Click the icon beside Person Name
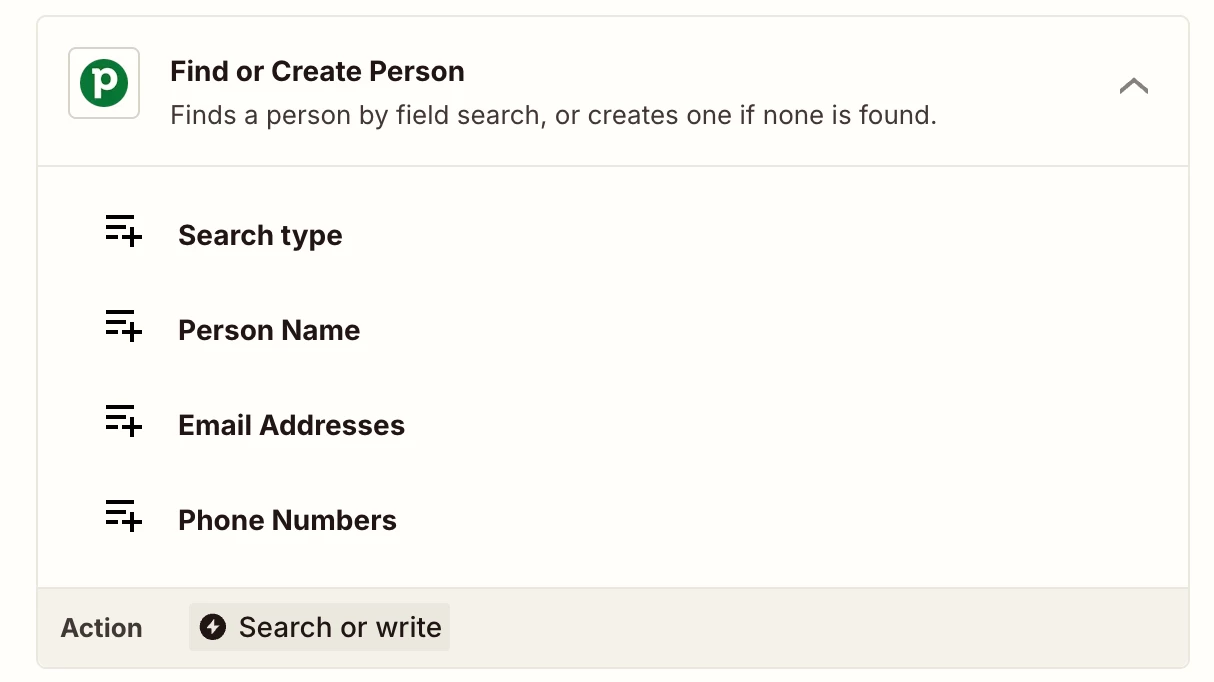Screen dimensions: 1214x682 pyautogui.click(x=124, y=326)
